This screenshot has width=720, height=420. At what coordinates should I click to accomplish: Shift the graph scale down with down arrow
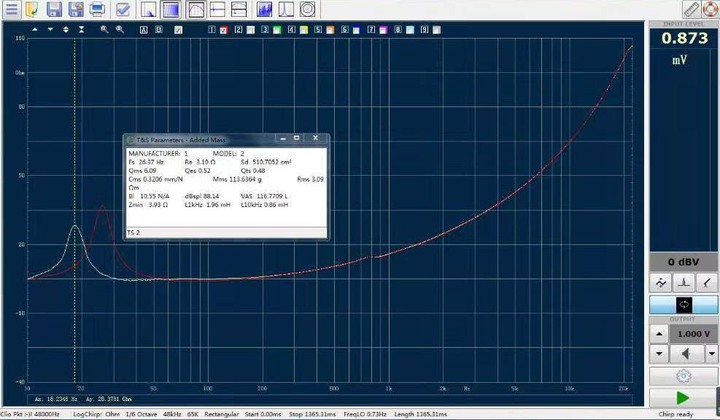pyautogui.click(x=51, y=30)
